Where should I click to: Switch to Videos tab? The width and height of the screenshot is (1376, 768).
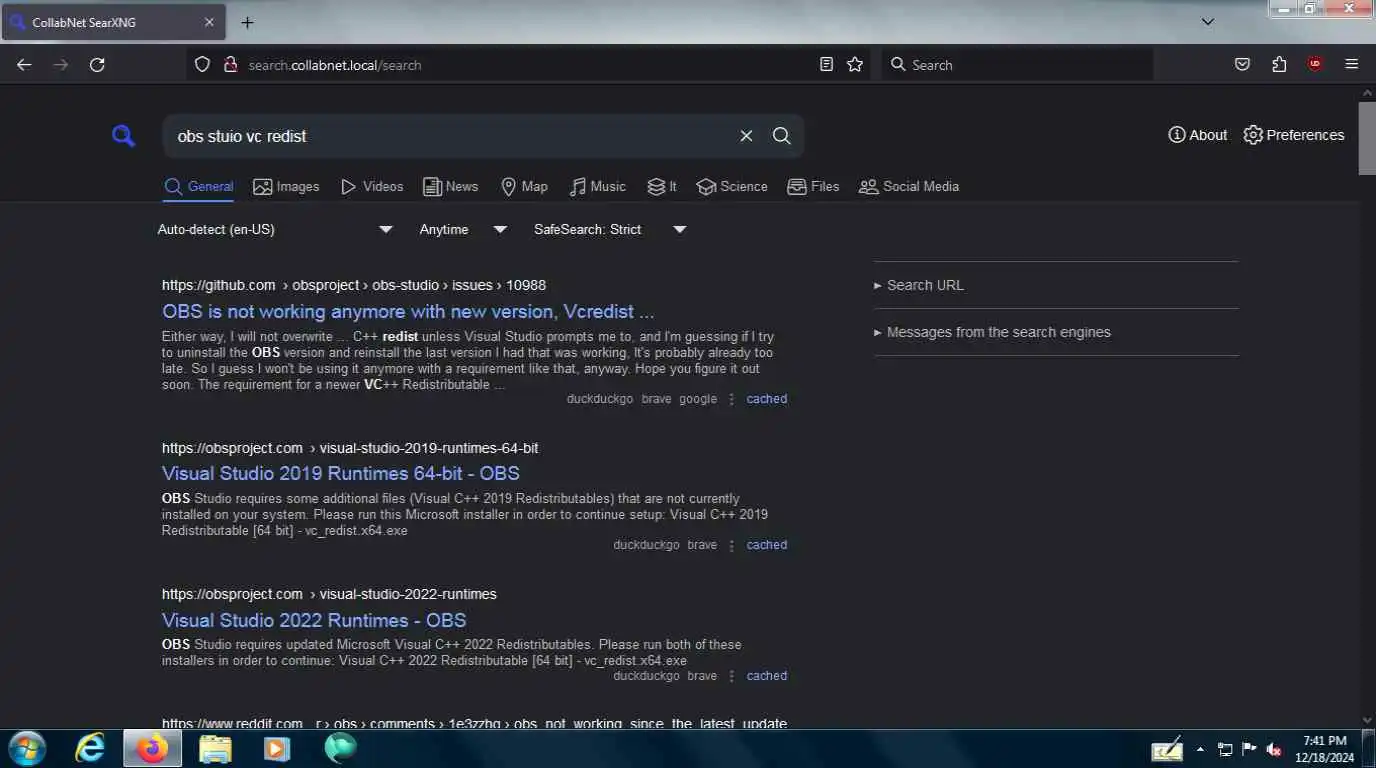[x=372, y=187]
